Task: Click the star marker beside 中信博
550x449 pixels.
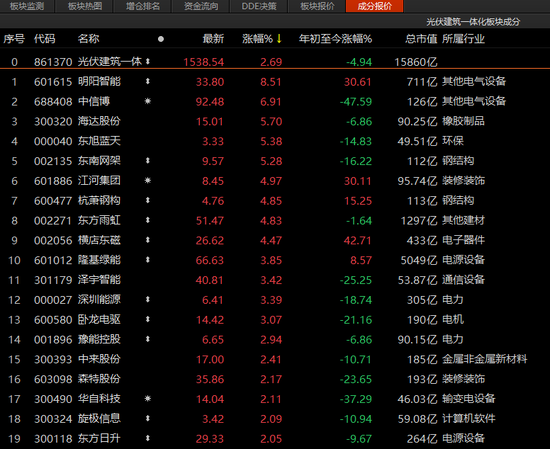Action: [x=148, y=101]
